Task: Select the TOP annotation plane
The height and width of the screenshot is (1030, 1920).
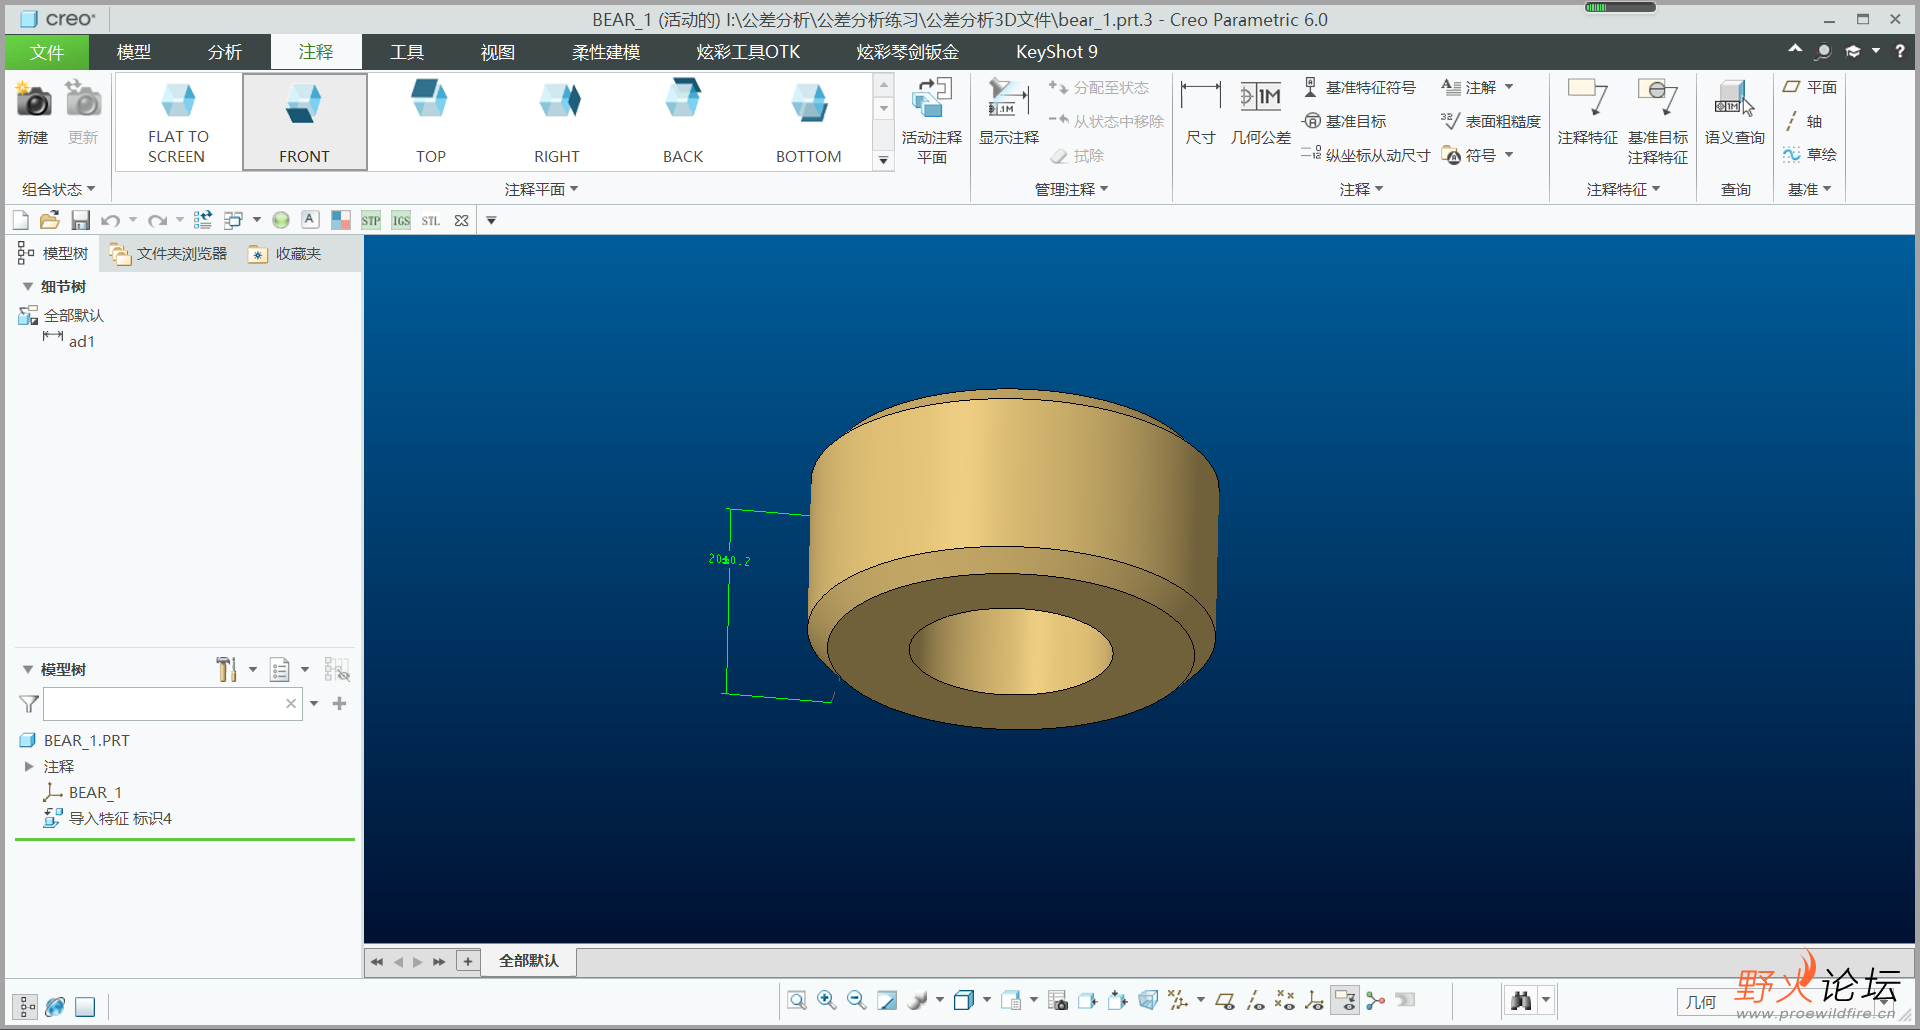Action: [431, 122]
